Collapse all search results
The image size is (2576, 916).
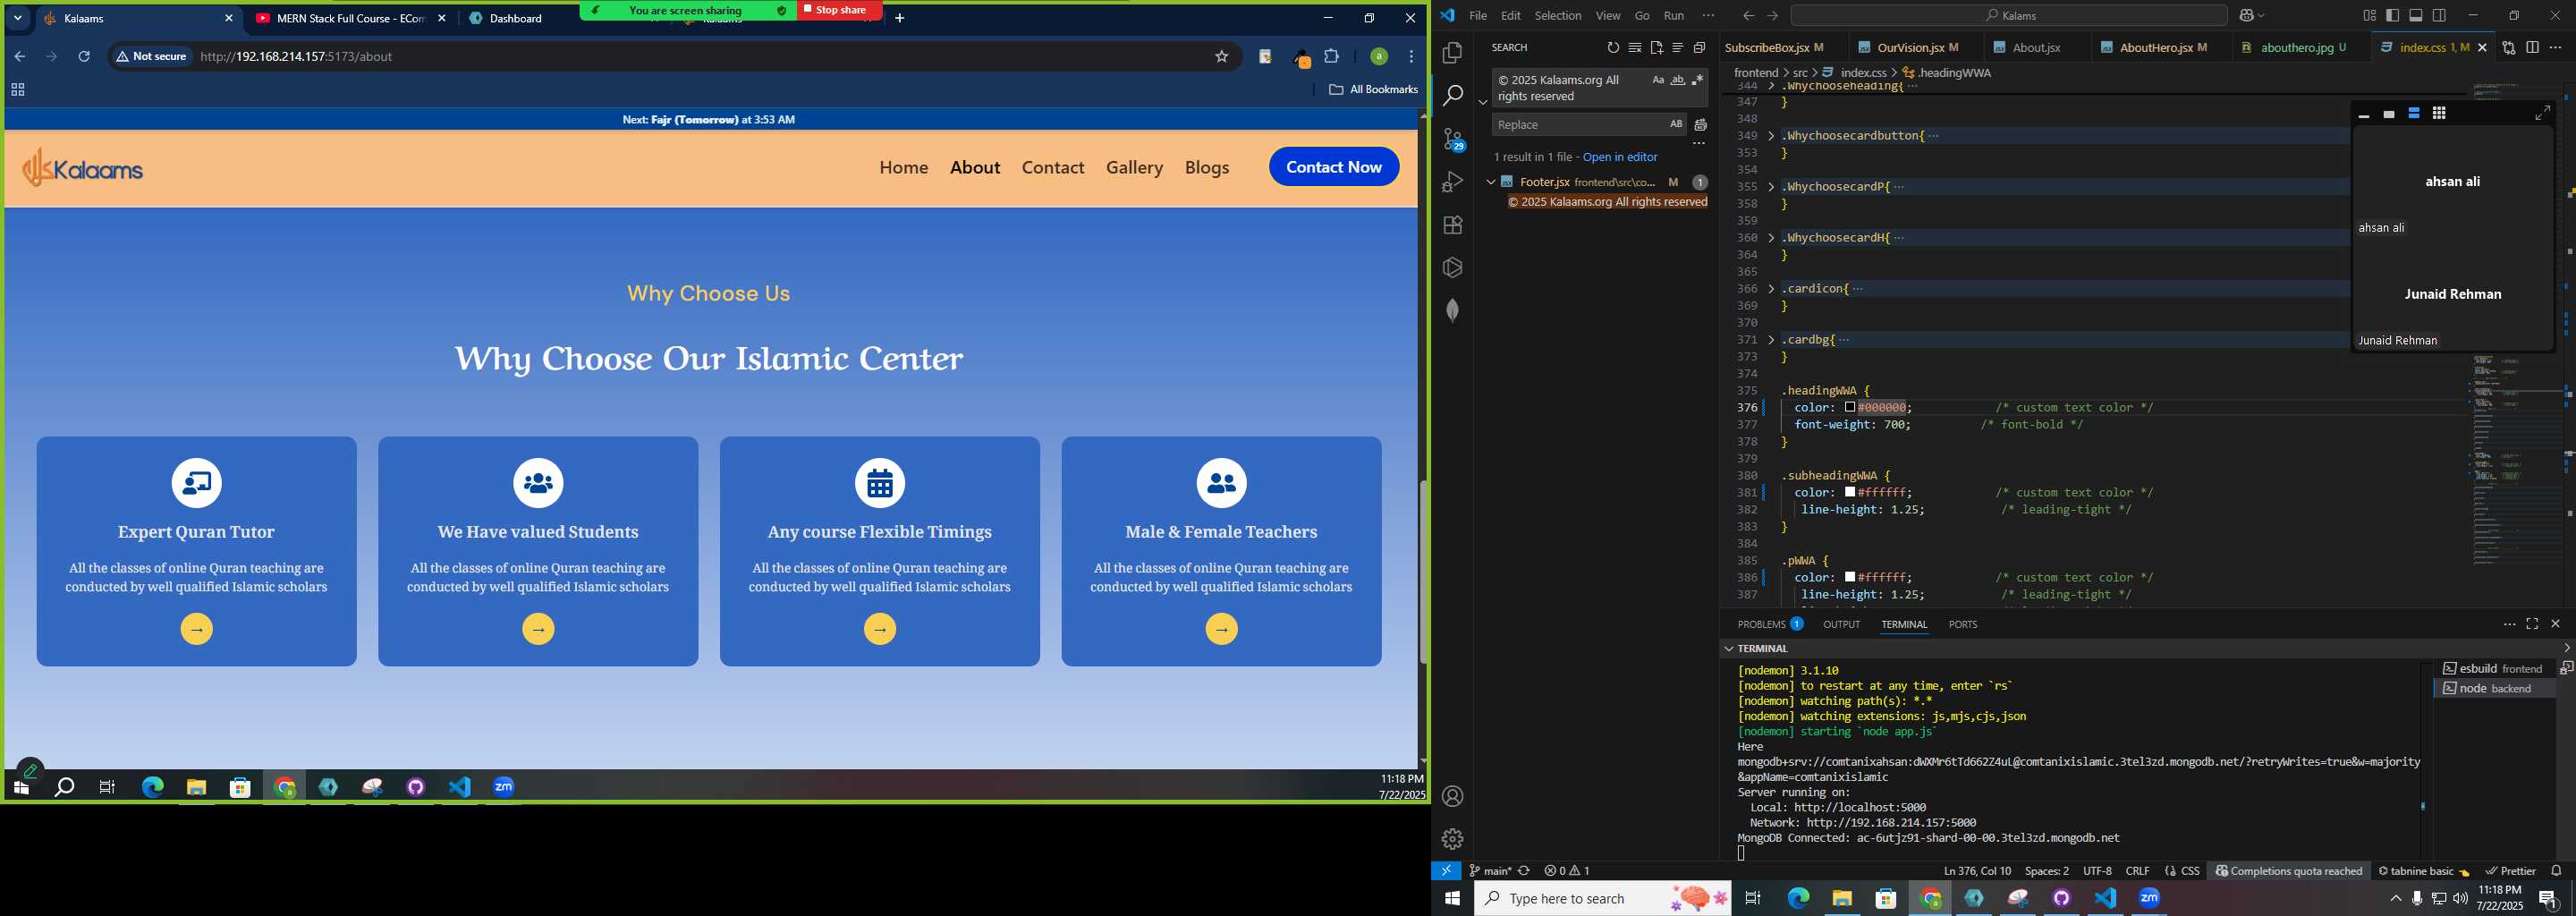tap(1699, 48)
